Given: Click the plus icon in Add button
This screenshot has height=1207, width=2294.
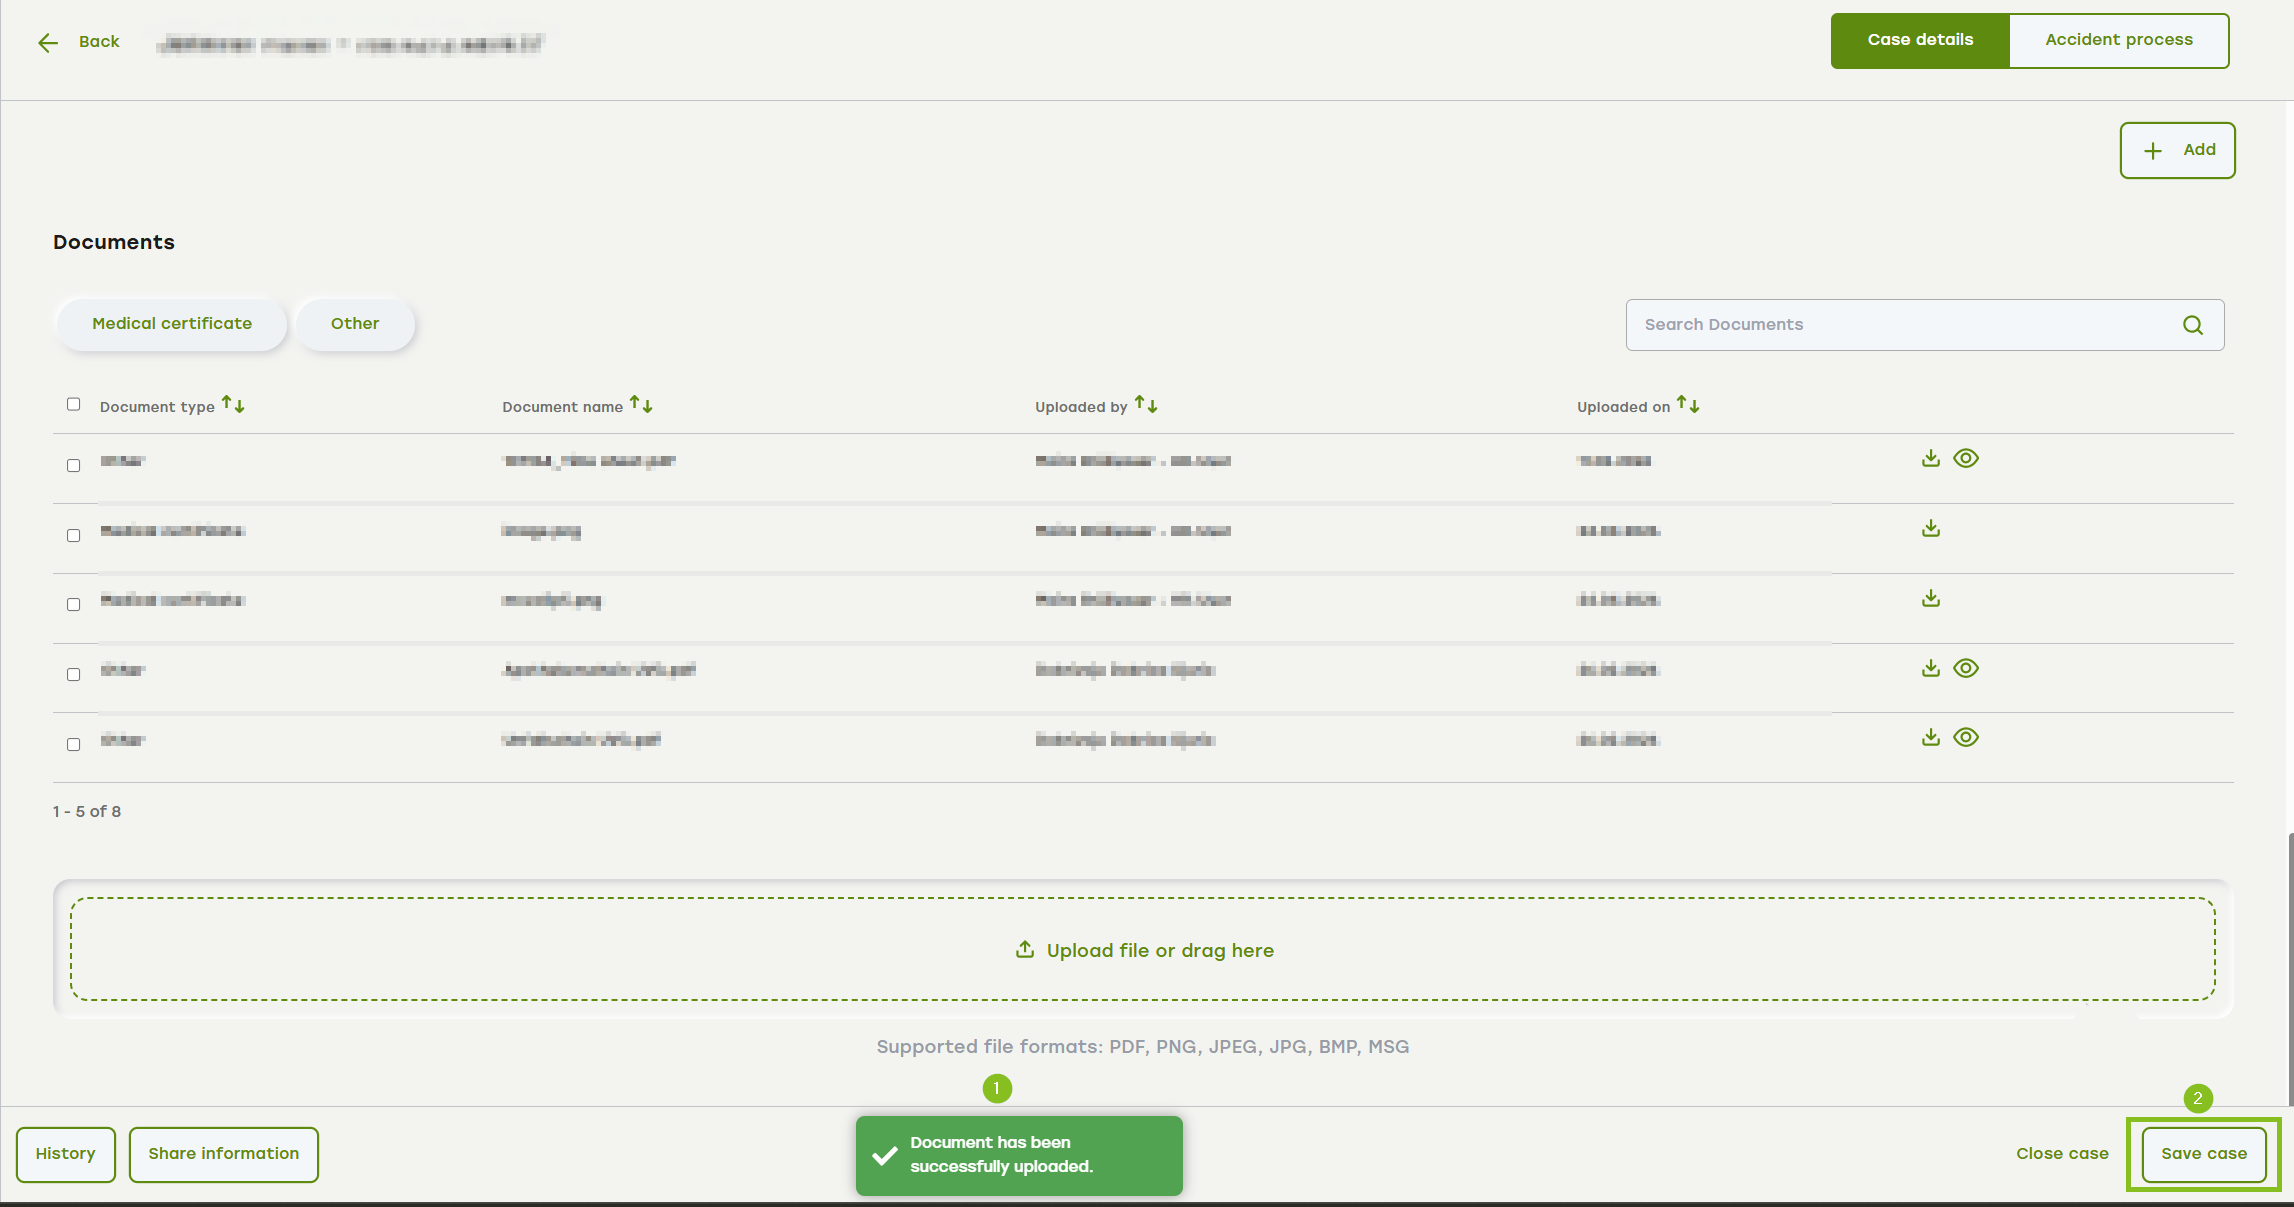Looking at the screenshot, I should (x=2153, y=151).
